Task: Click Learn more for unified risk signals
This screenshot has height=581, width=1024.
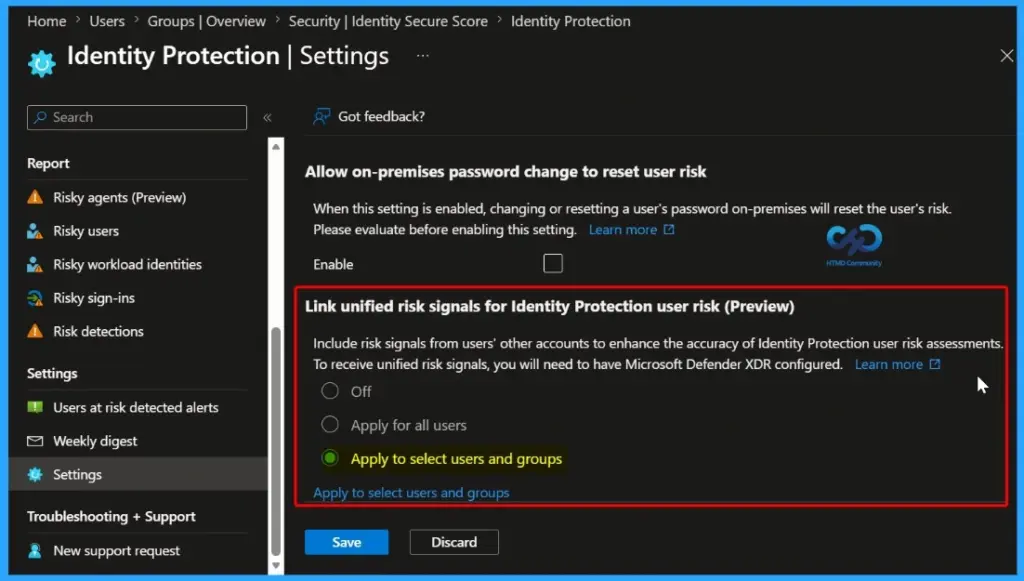Action: [888, 364]
